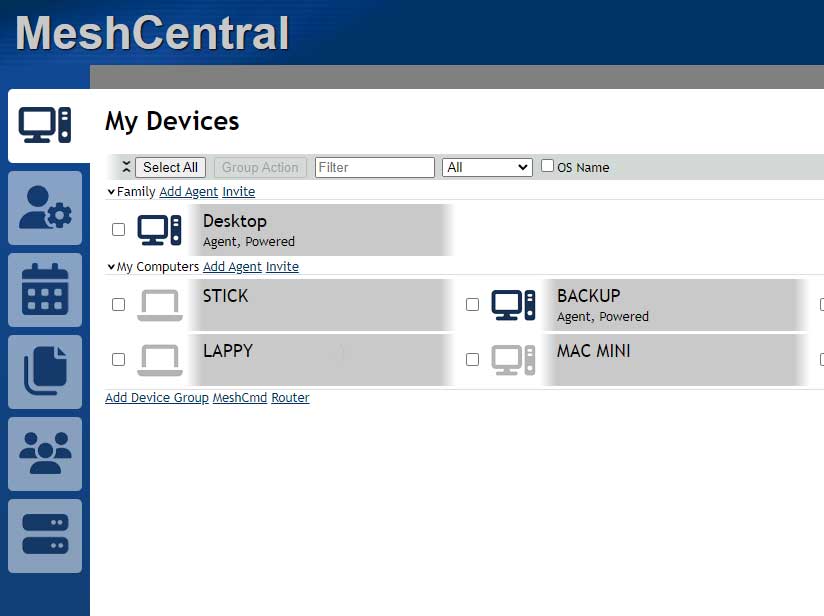
Task: Check the BACKUP device checkbox
Action: pos(472,305)
